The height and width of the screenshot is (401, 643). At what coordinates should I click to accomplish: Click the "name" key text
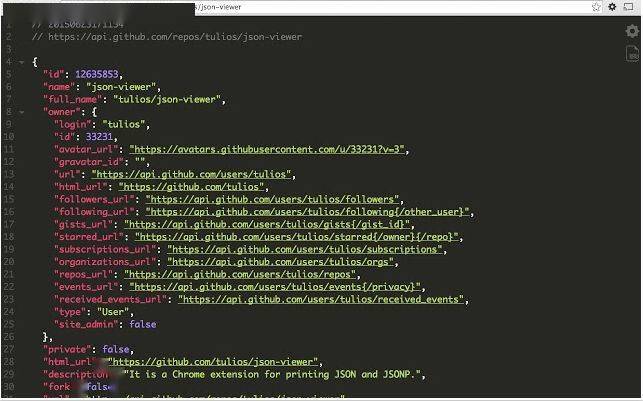pos(59,87)
